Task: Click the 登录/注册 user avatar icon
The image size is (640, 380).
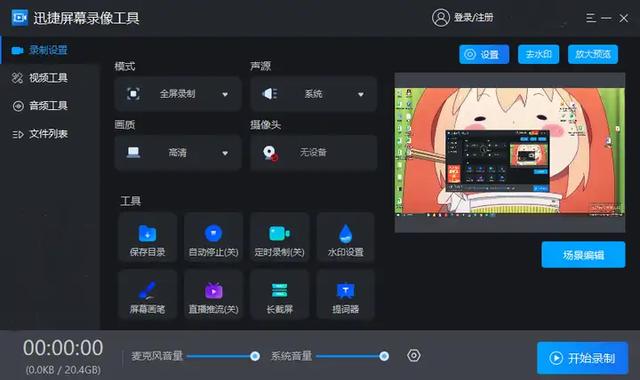Action: [x=440, y=18]
